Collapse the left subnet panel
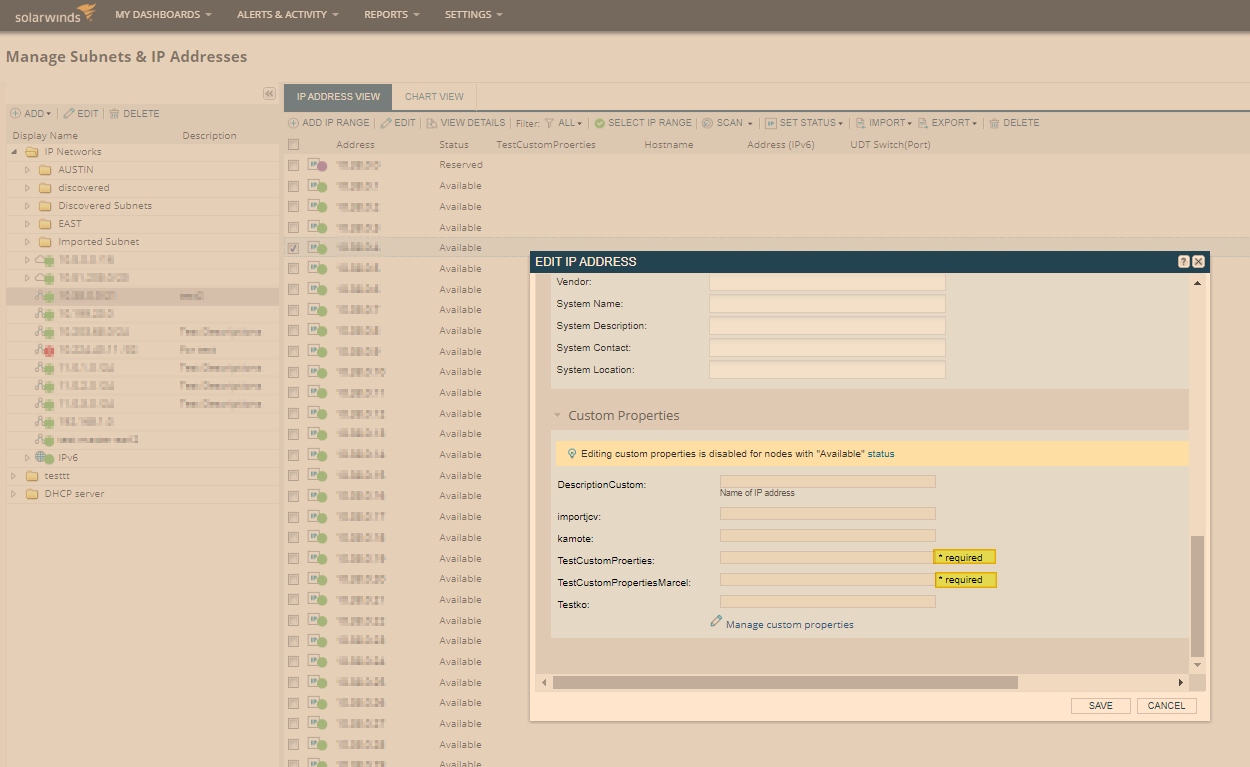 click(x=269, y=93)
